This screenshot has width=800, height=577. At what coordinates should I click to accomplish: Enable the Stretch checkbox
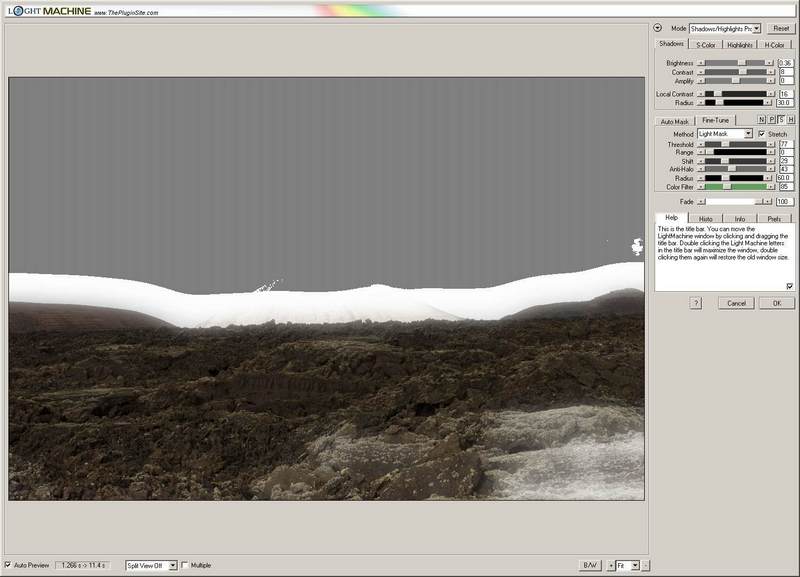pyautogui.click(x=762, y=134)
